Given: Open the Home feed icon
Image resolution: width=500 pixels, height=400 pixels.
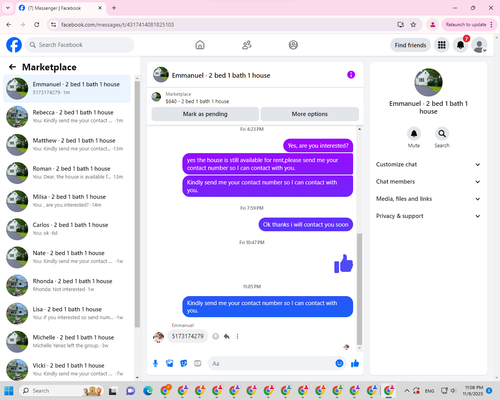Looking at the screenshot, I should pos(200,45).
